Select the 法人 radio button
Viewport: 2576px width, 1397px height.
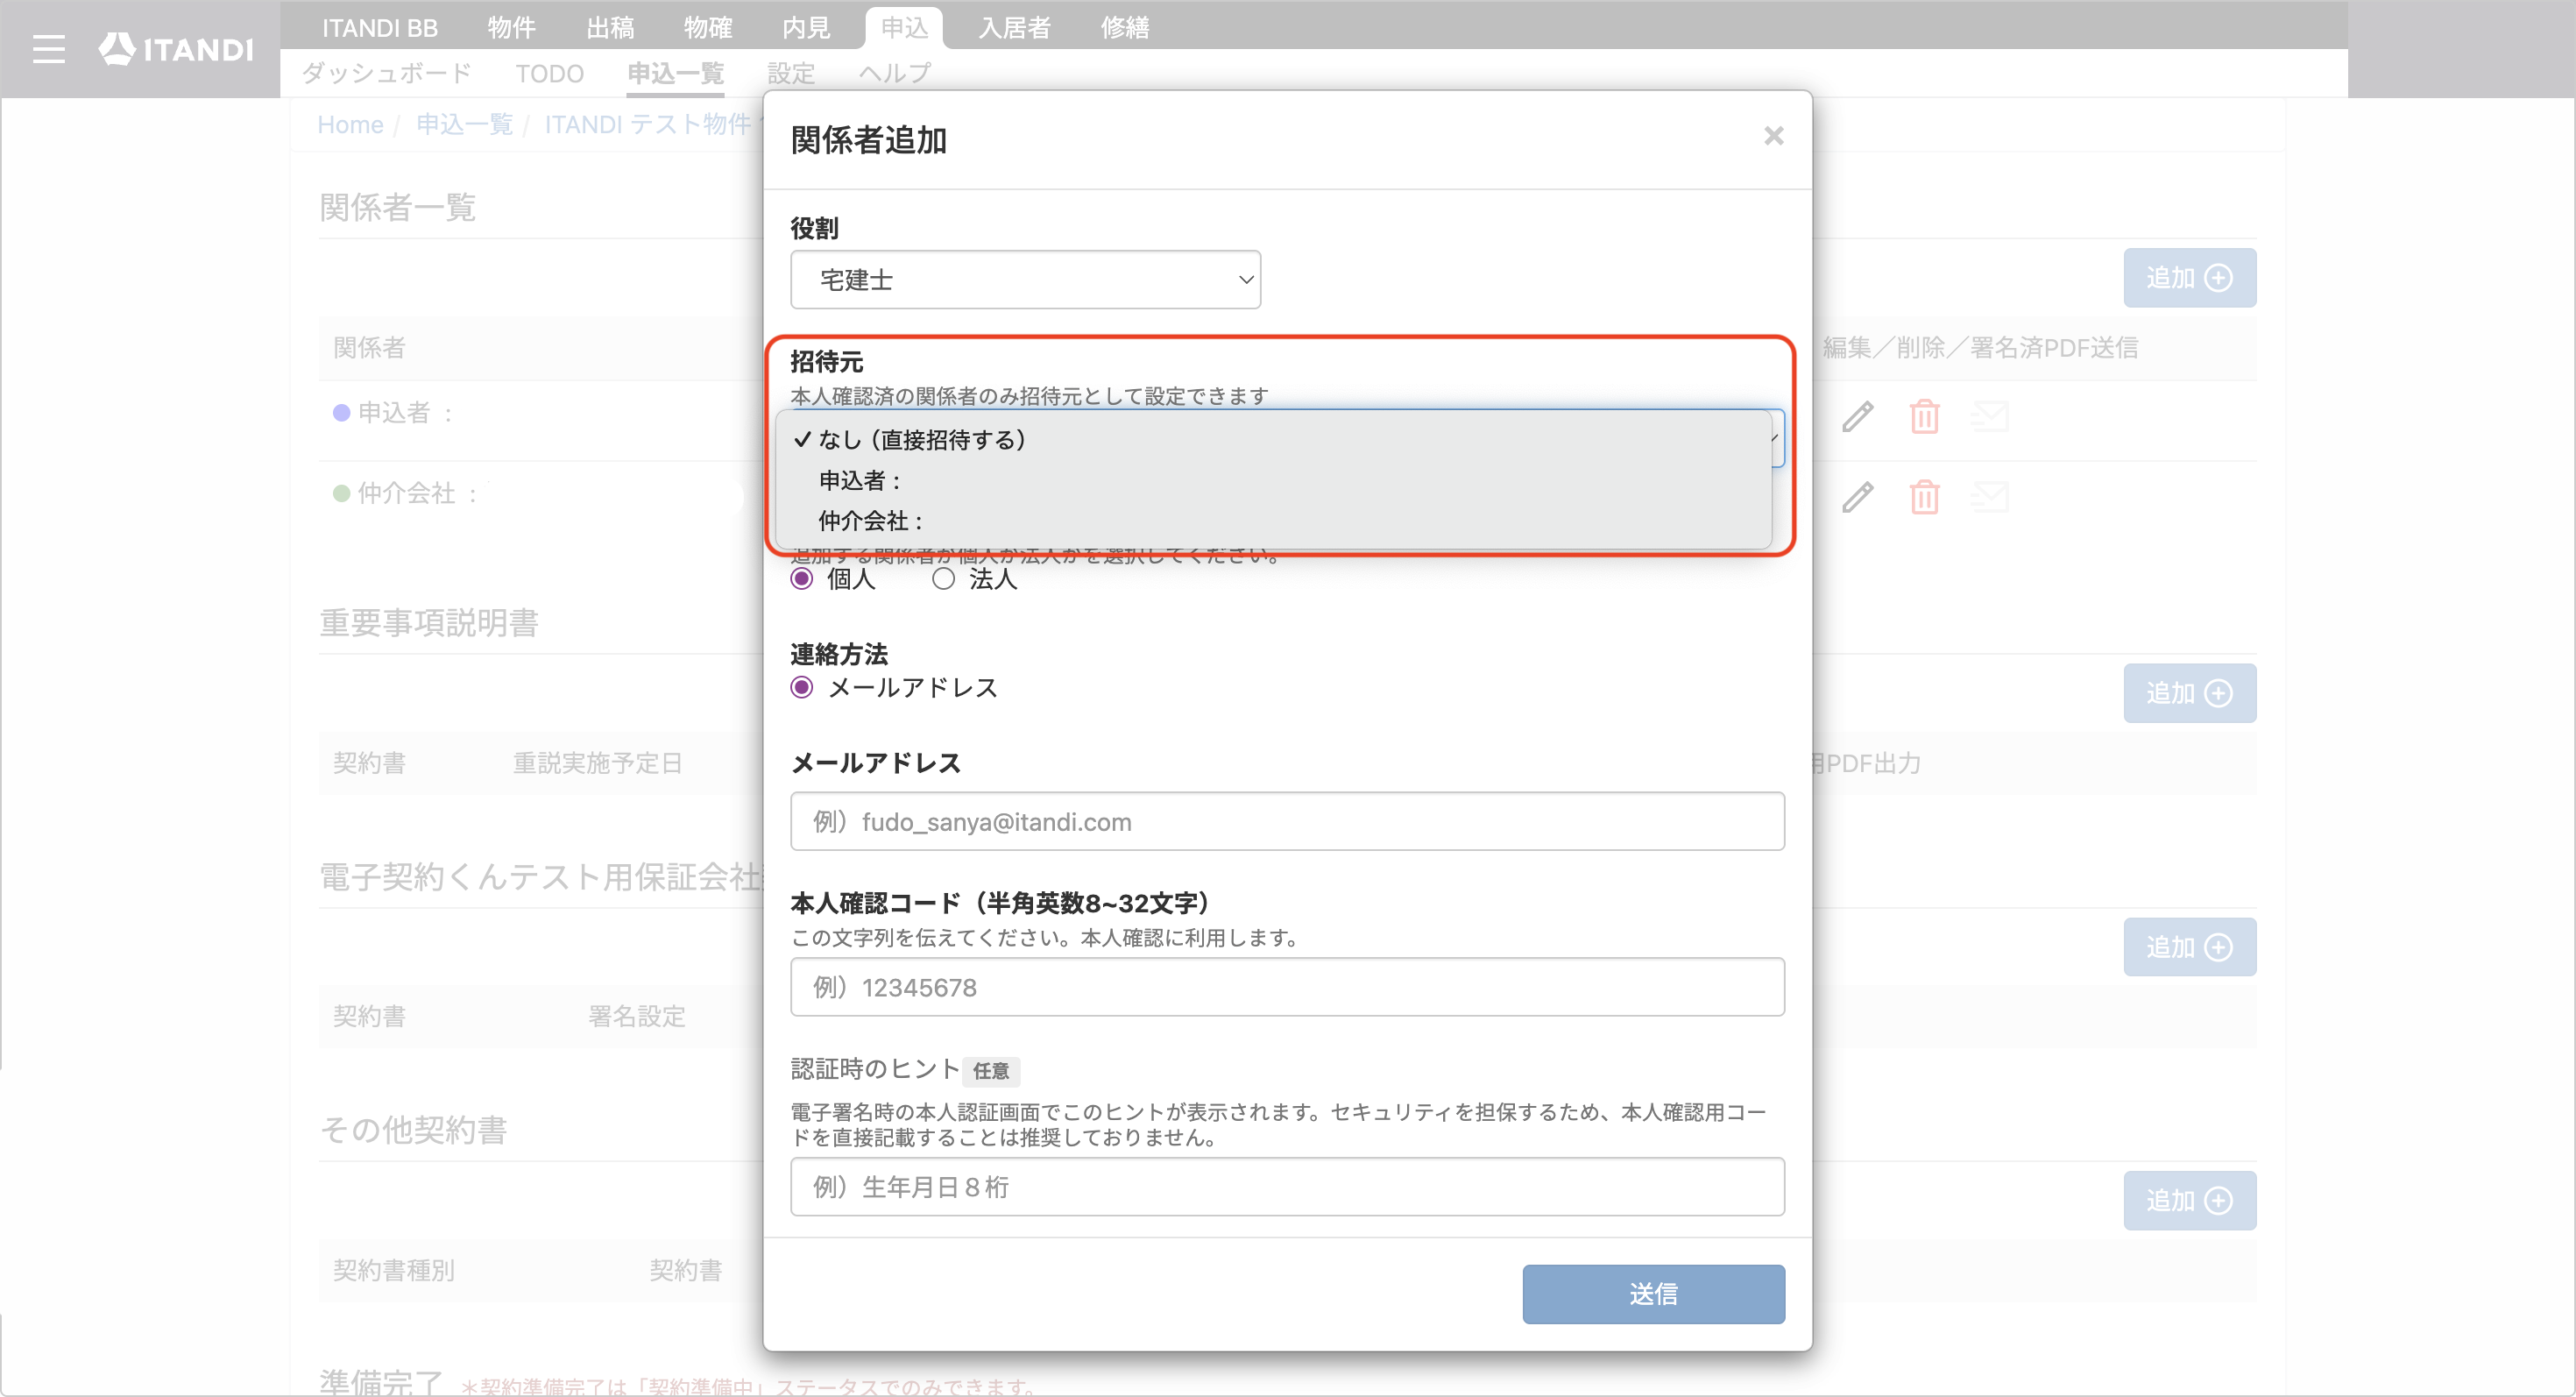(943, 579)
